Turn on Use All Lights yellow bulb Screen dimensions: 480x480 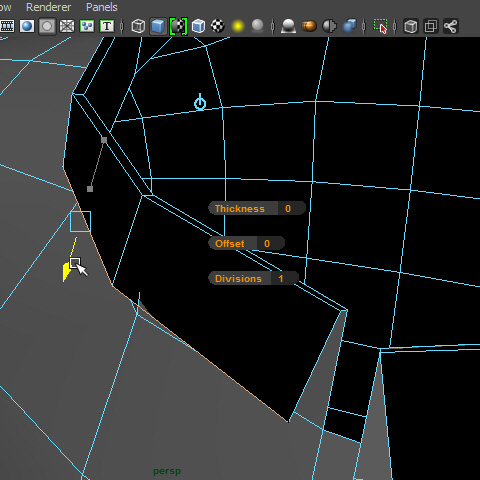[238, 26]
